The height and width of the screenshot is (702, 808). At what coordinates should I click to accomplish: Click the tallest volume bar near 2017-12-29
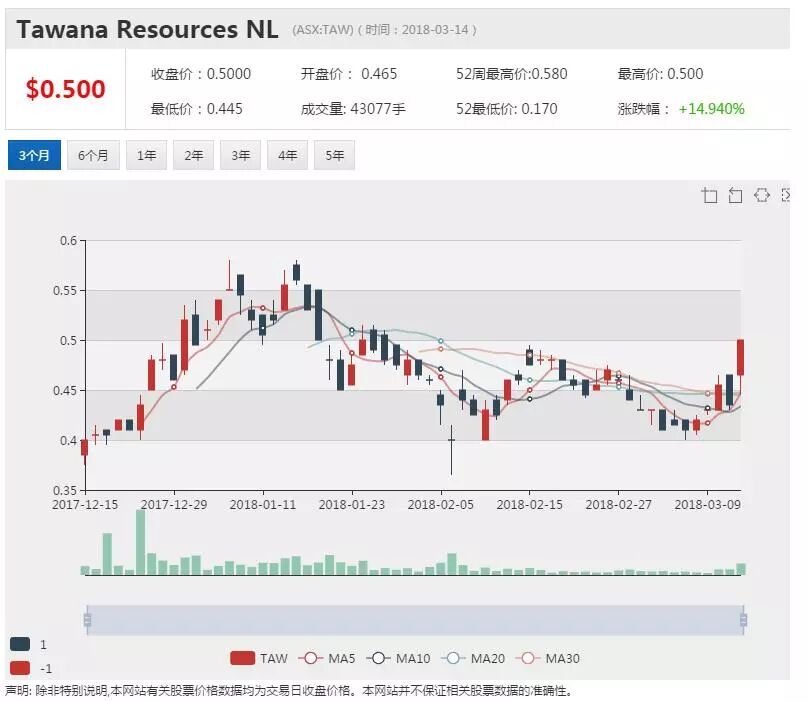(x=141, y=542)
